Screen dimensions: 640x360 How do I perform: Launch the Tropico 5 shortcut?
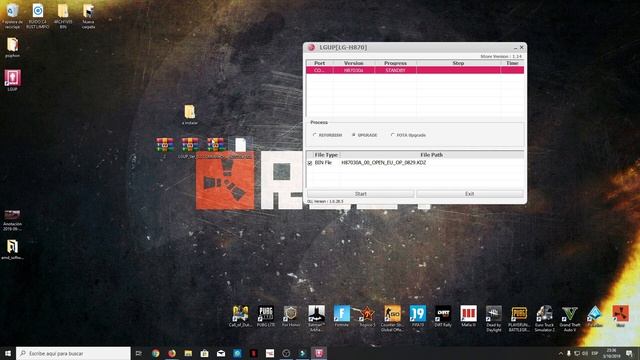pyautogui.click(x=367, y=316)
